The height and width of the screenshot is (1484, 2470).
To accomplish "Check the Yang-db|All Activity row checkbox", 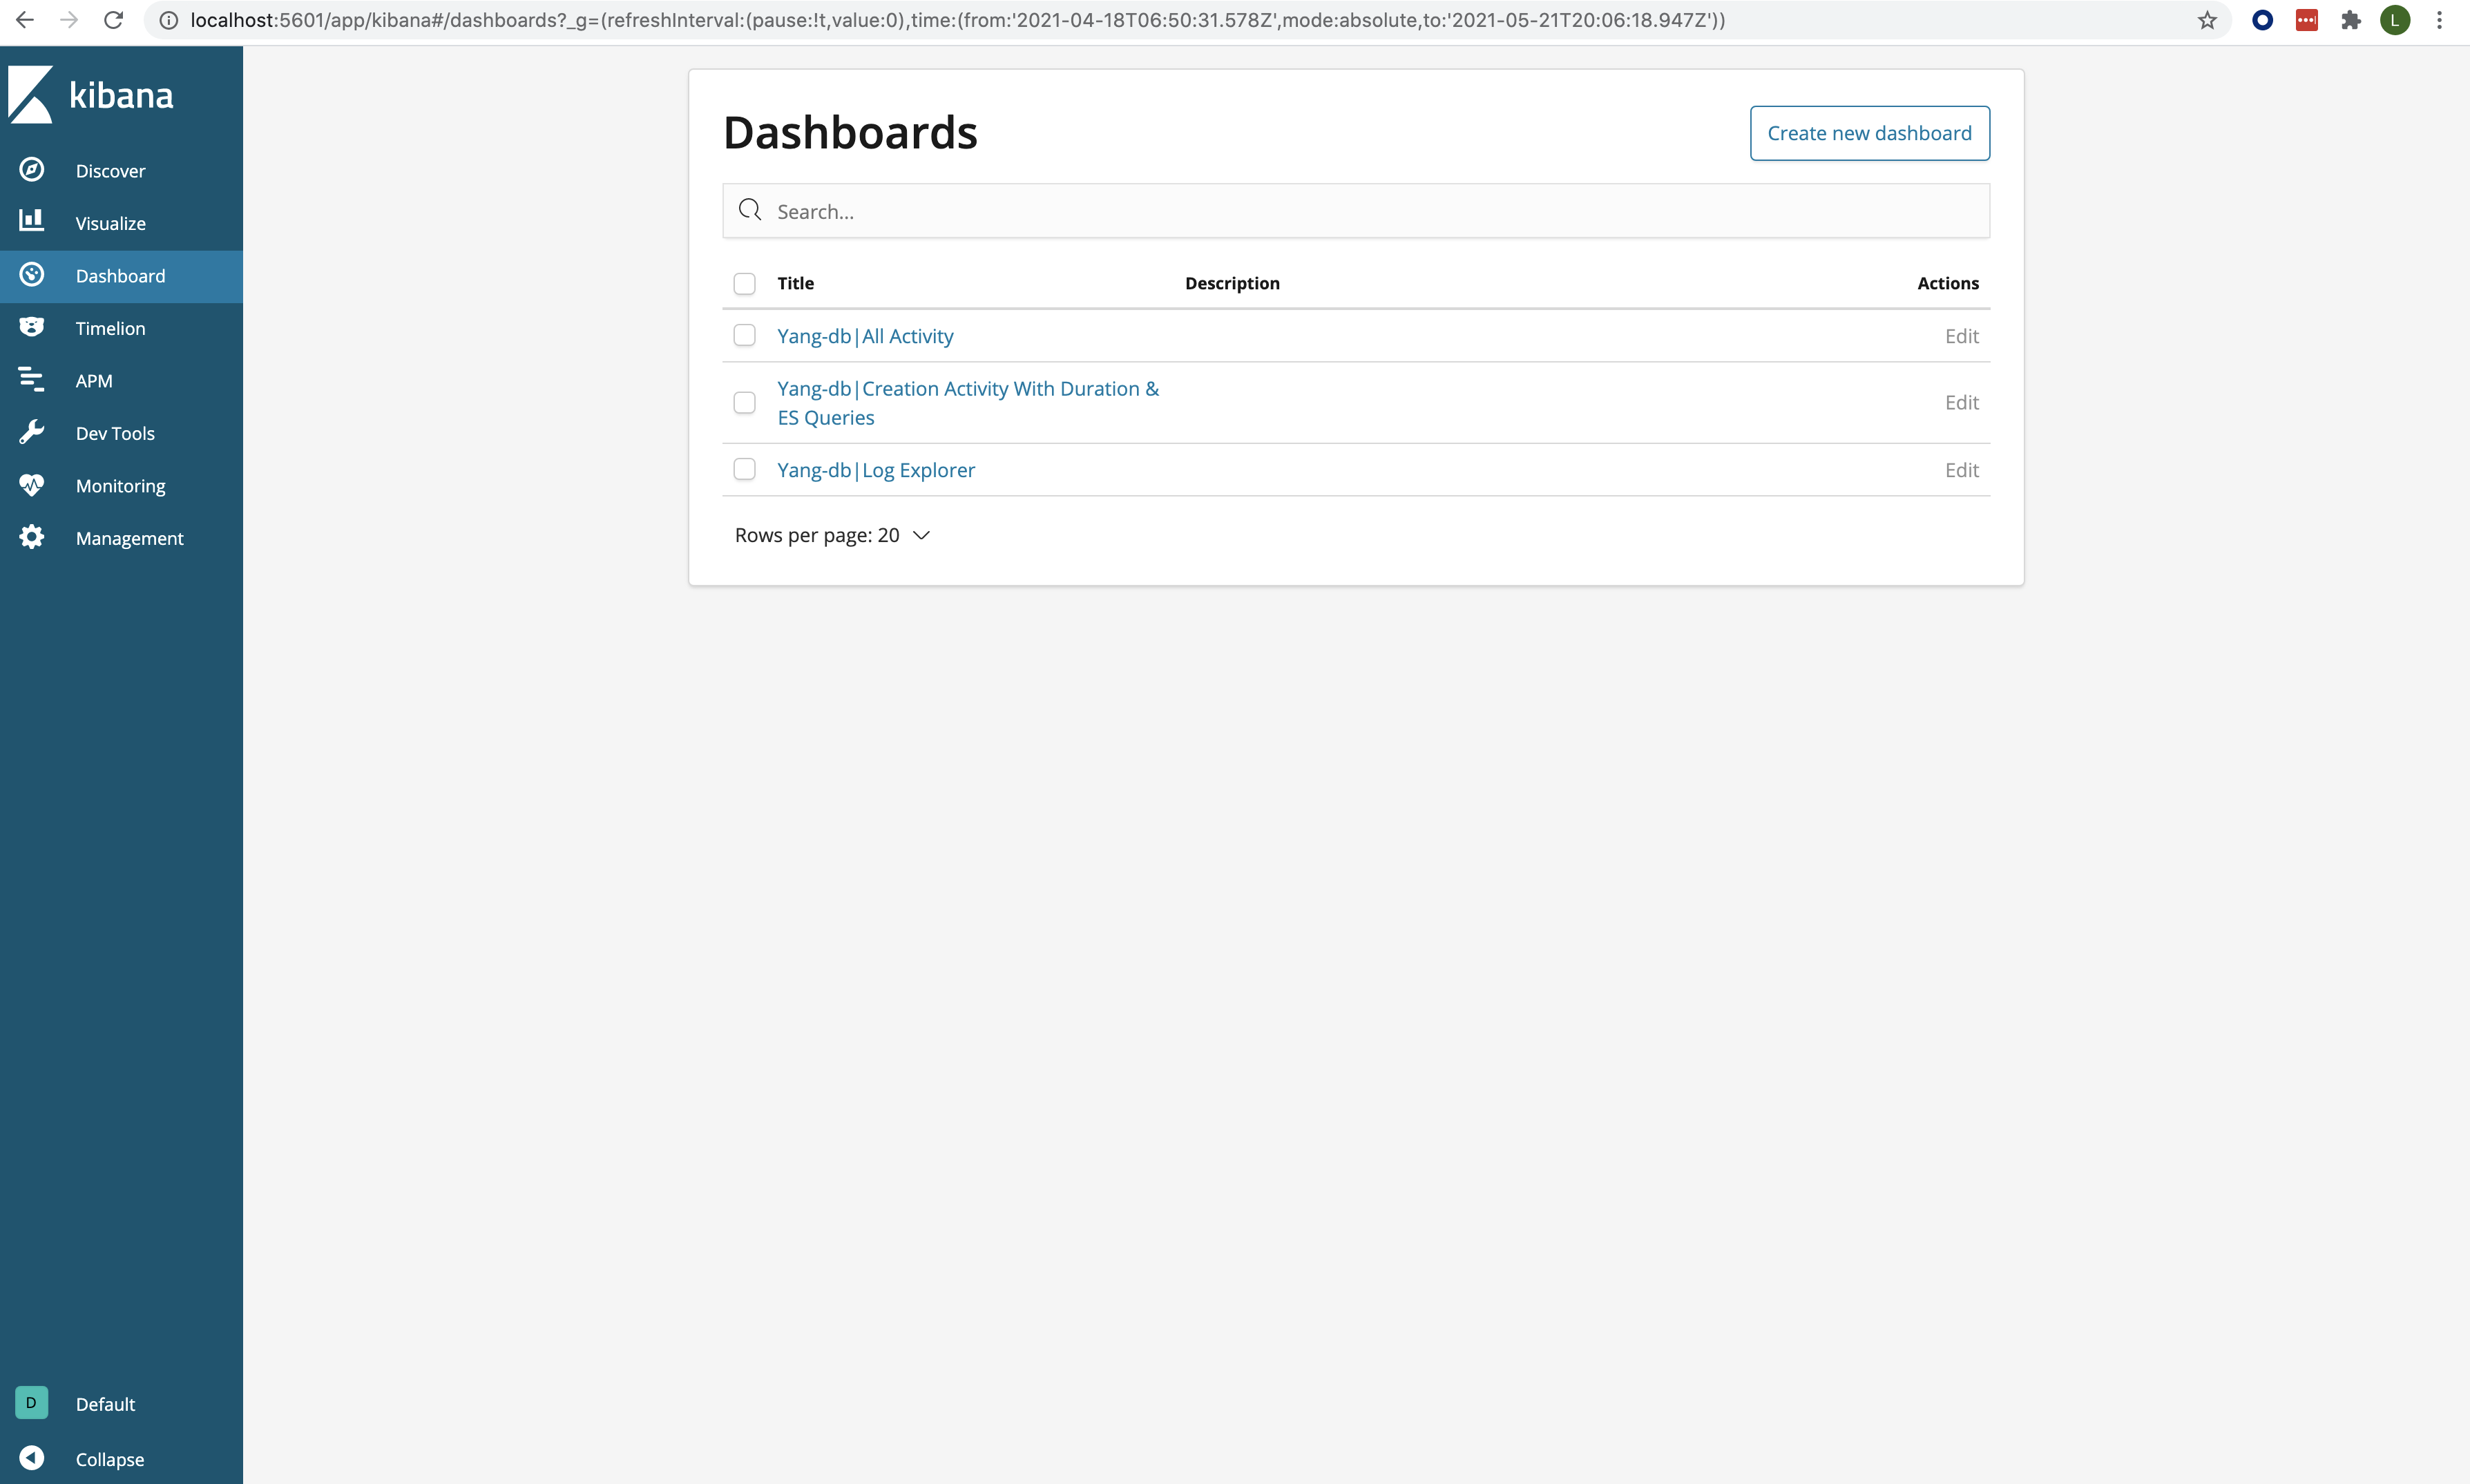I will (745, 335).
